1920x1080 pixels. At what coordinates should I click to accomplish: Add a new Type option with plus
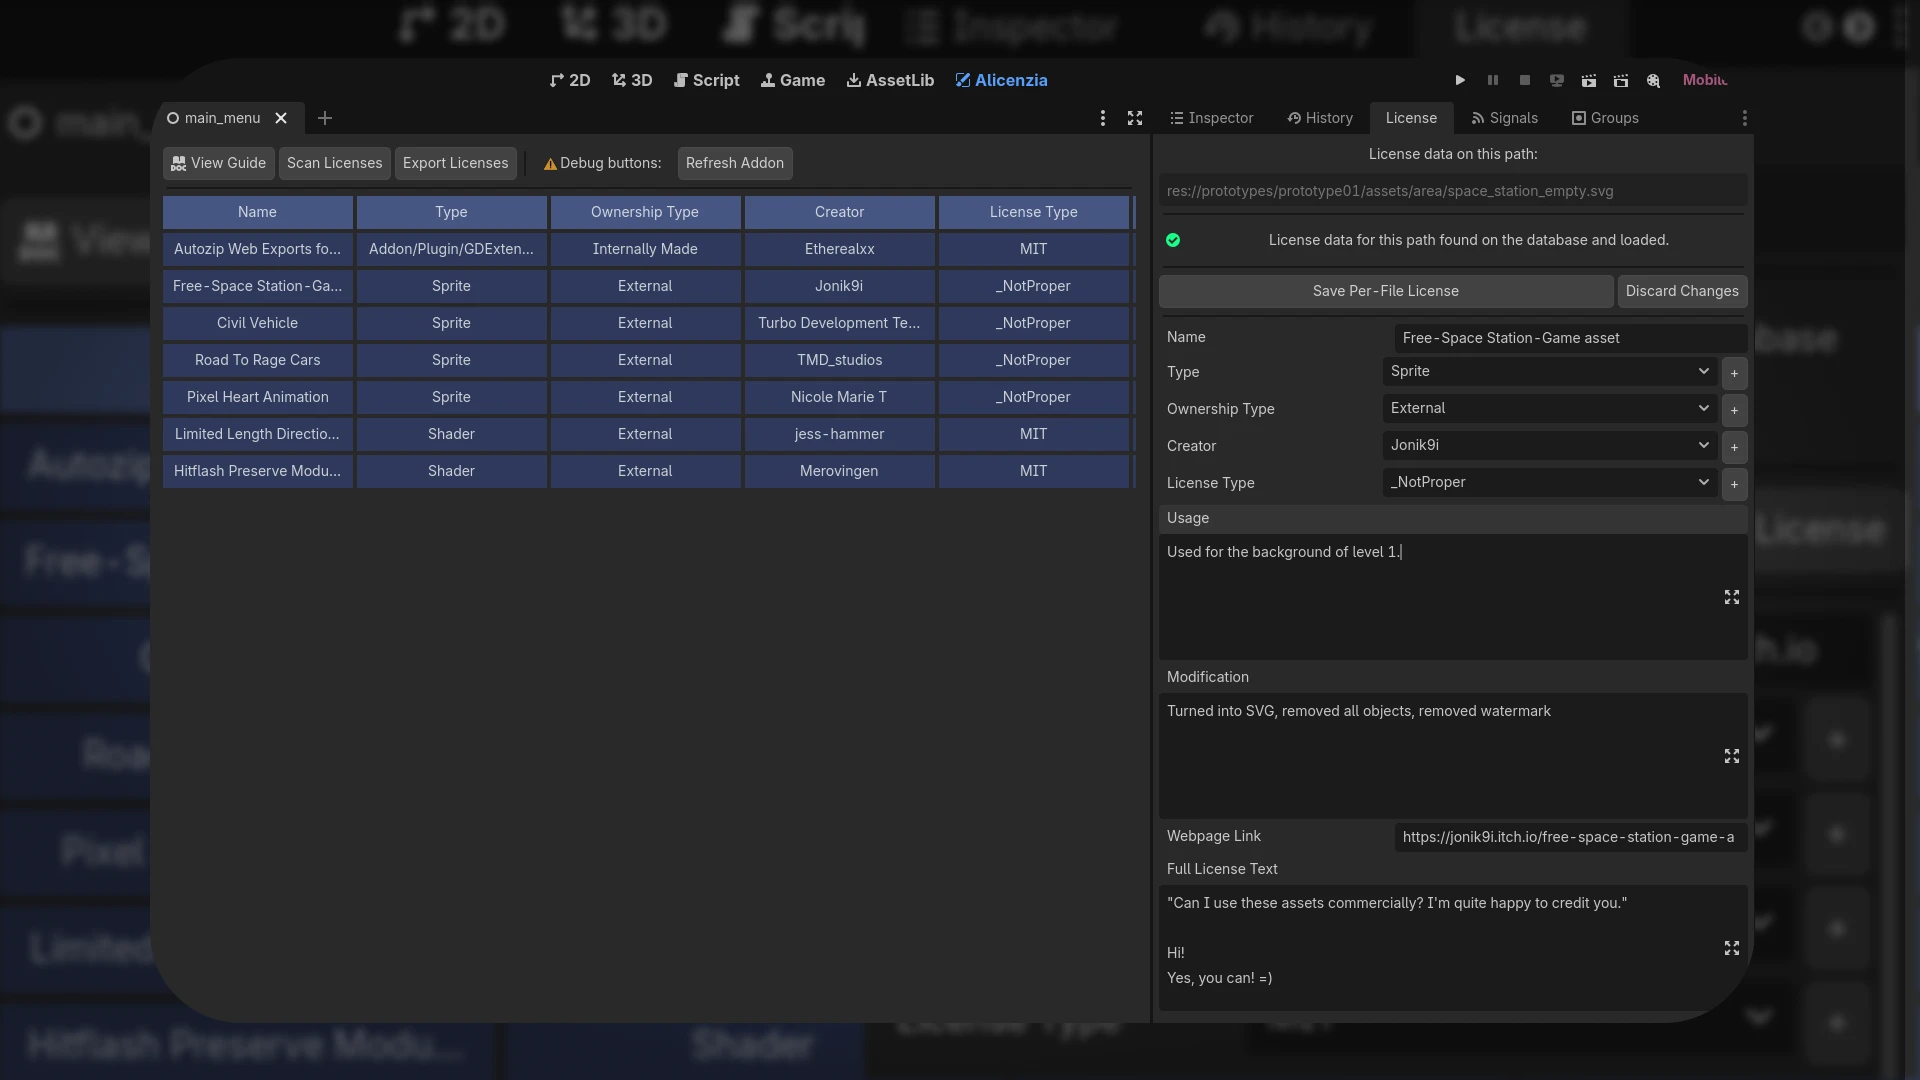[x=1734, y=373]
